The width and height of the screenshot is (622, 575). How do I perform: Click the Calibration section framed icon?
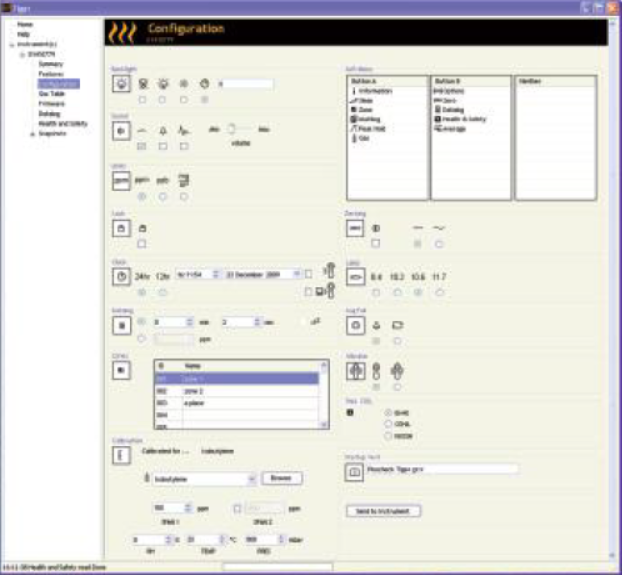(121, 455)
